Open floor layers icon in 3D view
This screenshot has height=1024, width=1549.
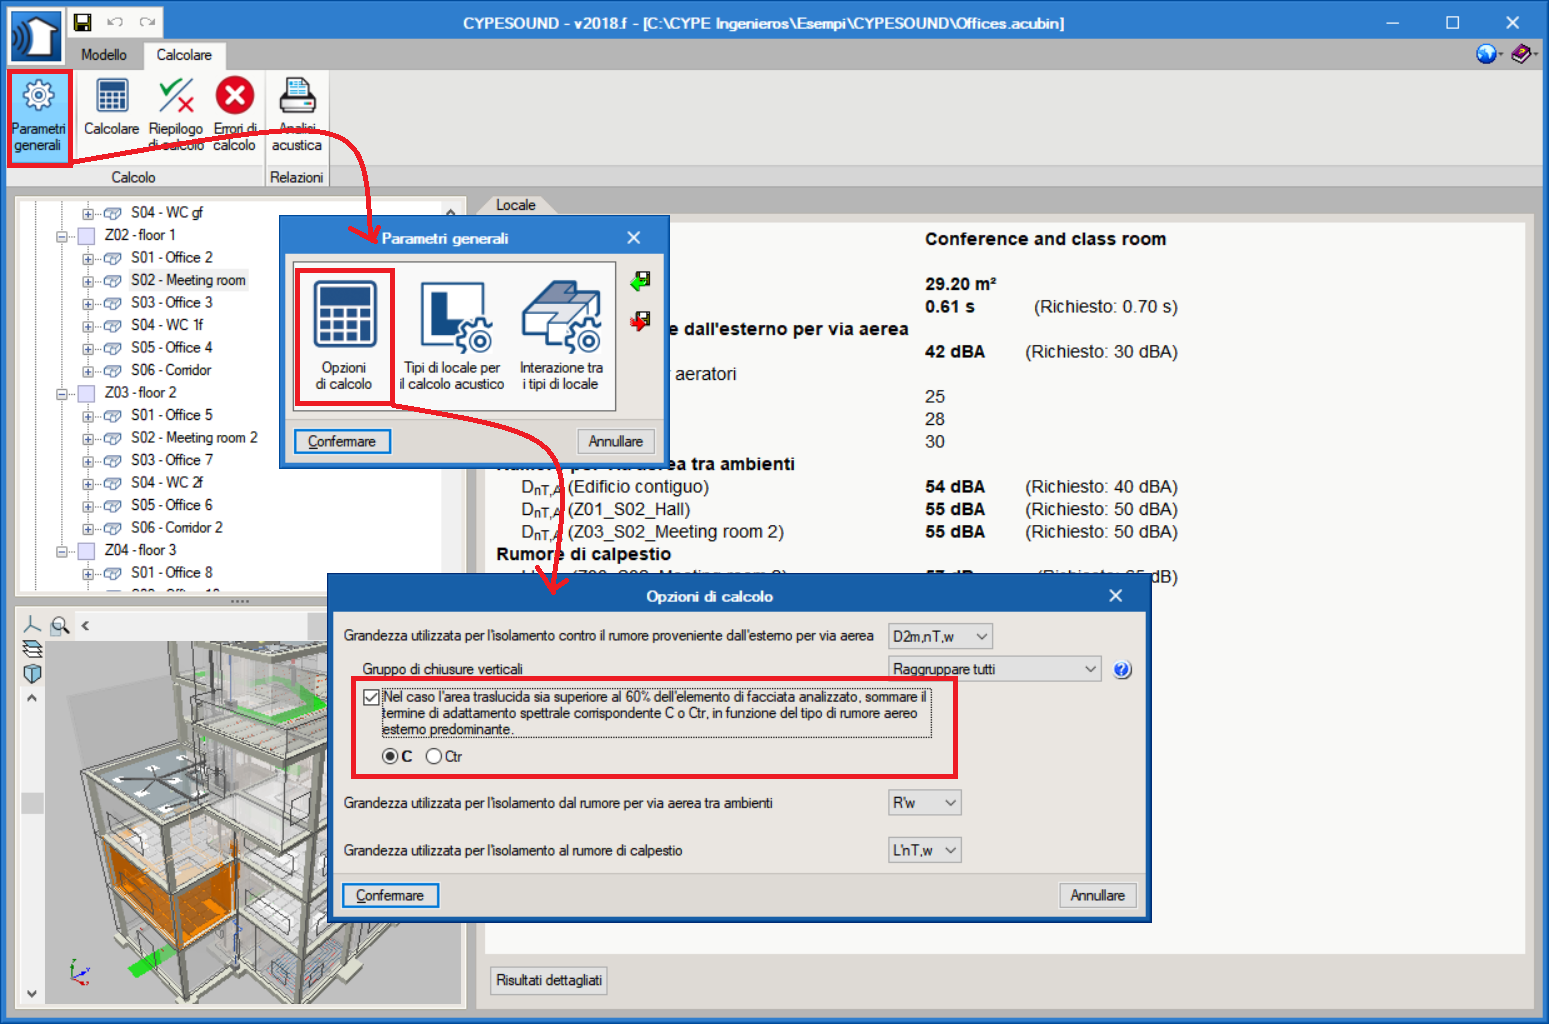click(32, 650)
